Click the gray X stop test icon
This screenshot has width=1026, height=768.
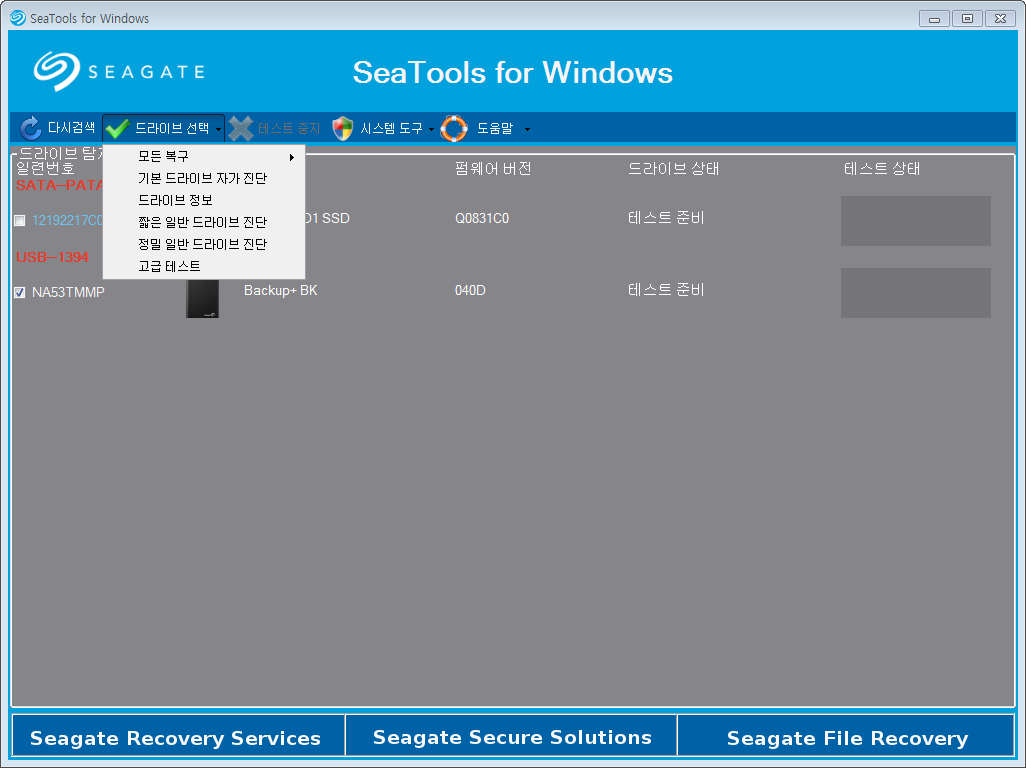point(241,128)
